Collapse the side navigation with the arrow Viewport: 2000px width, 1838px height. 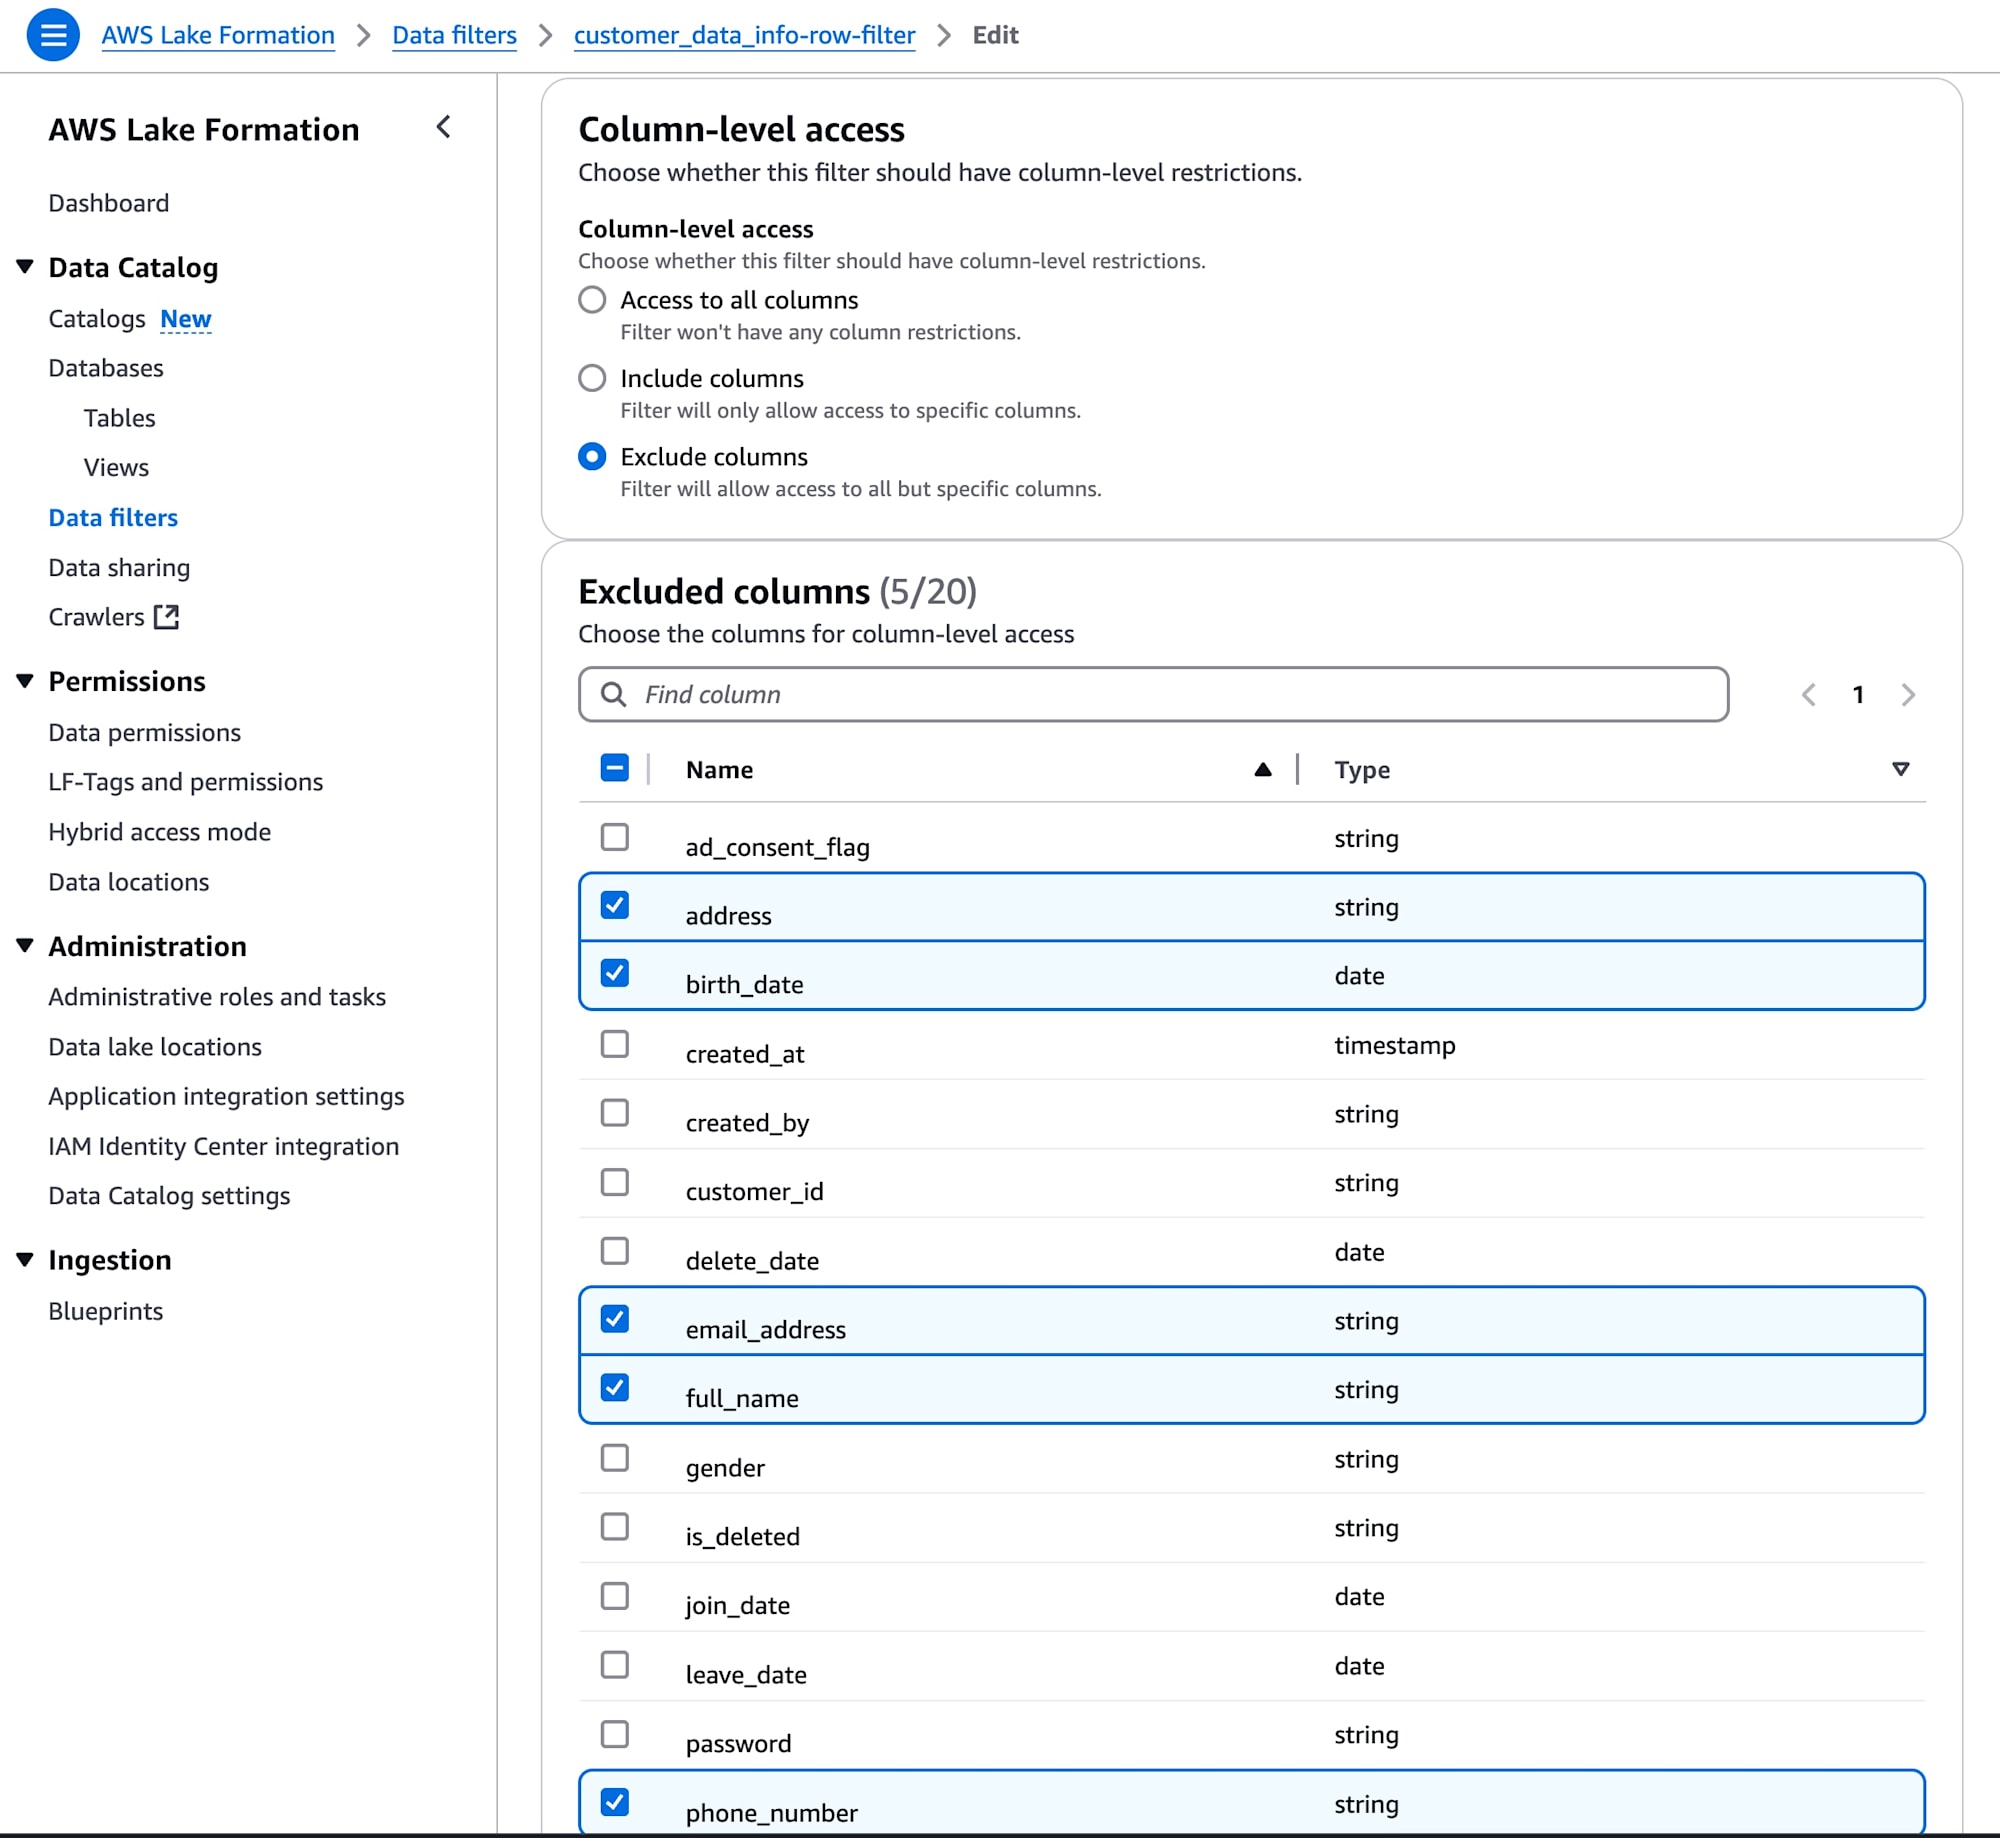tap(444, 128)
